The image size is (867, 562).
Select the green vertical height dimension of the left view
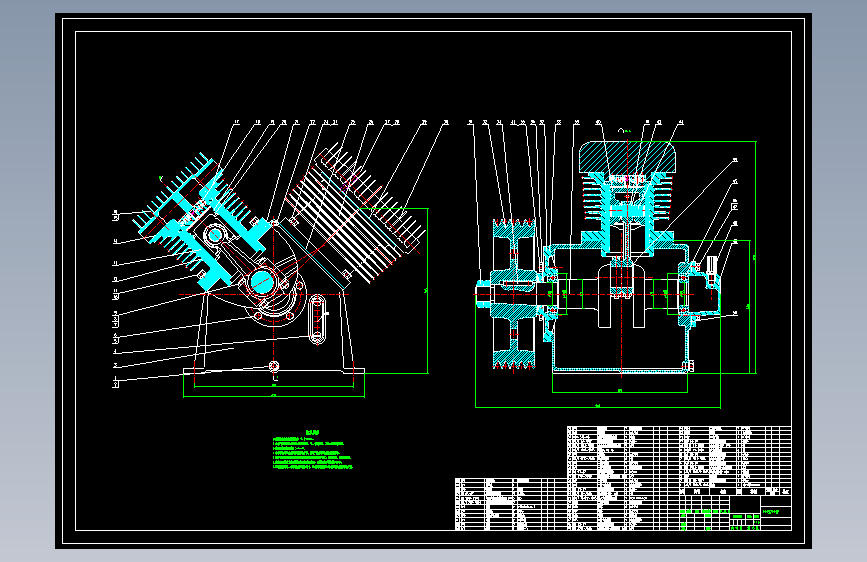[x=427, y=291]
